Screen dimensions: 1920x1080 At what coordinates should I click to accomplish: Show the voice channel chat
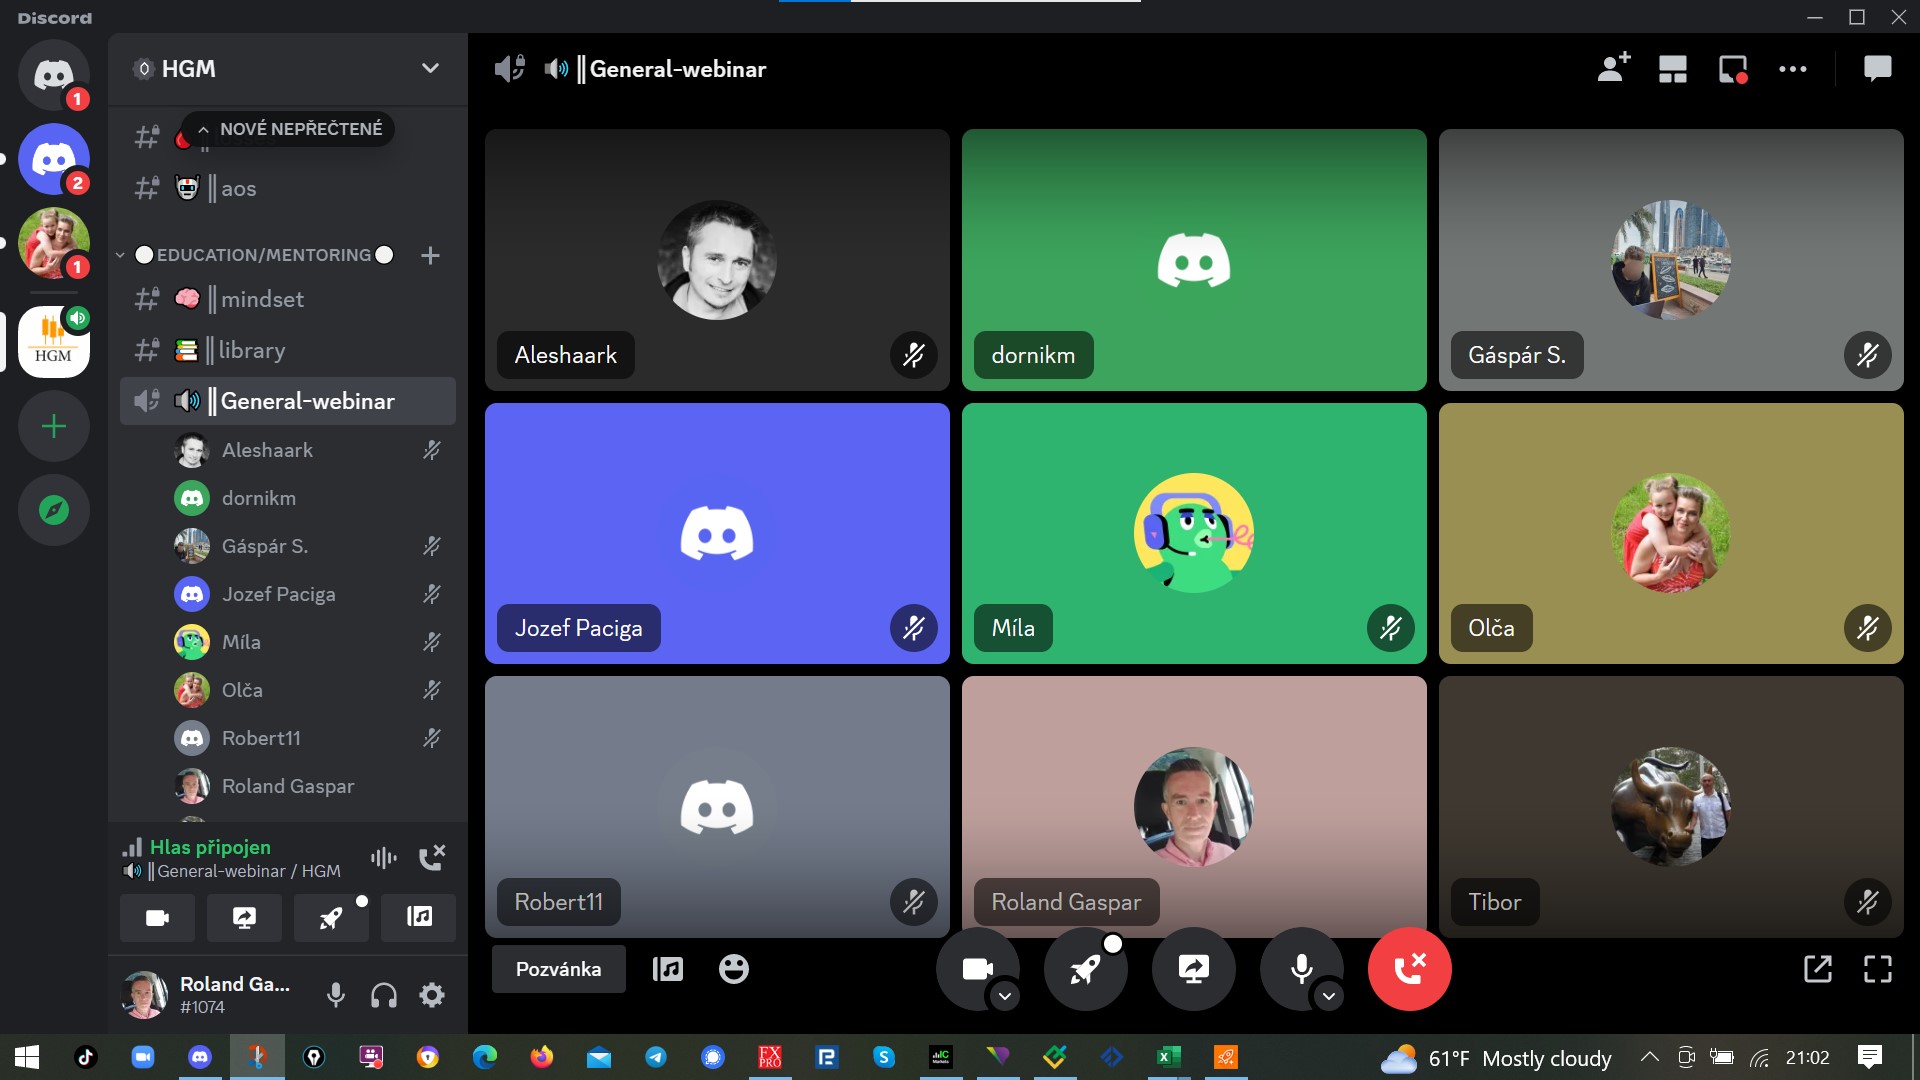point(1878,69)
